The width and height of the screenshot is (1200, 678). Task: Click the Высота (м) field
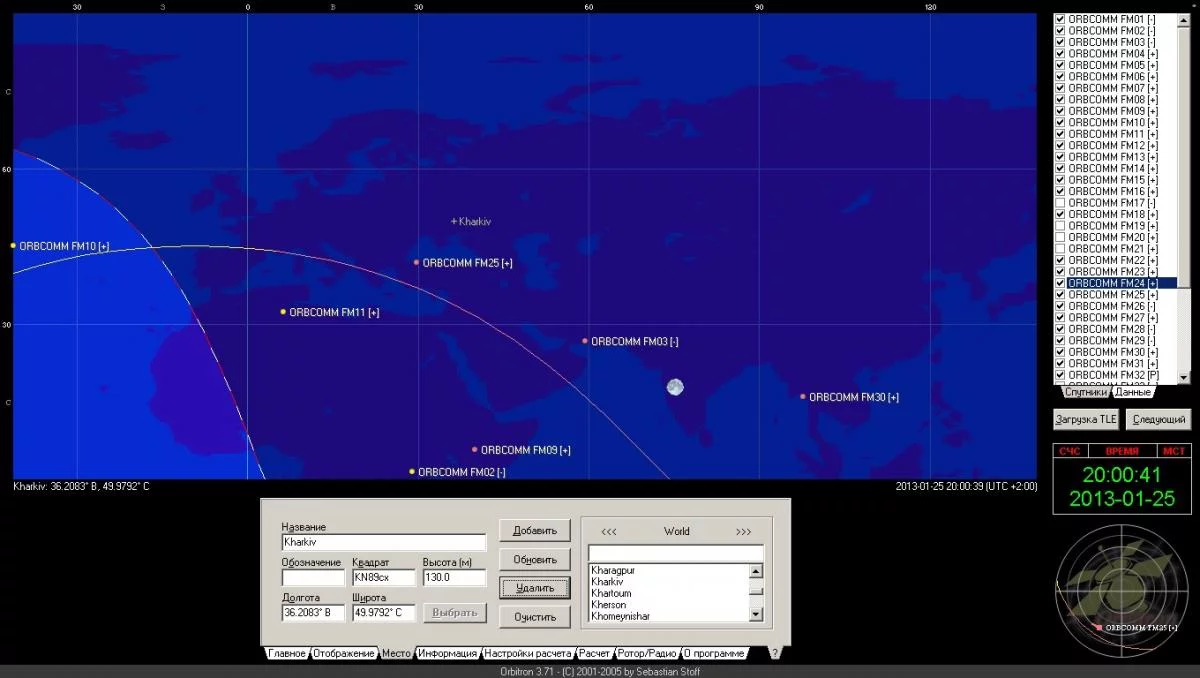[x=454, y=578]
